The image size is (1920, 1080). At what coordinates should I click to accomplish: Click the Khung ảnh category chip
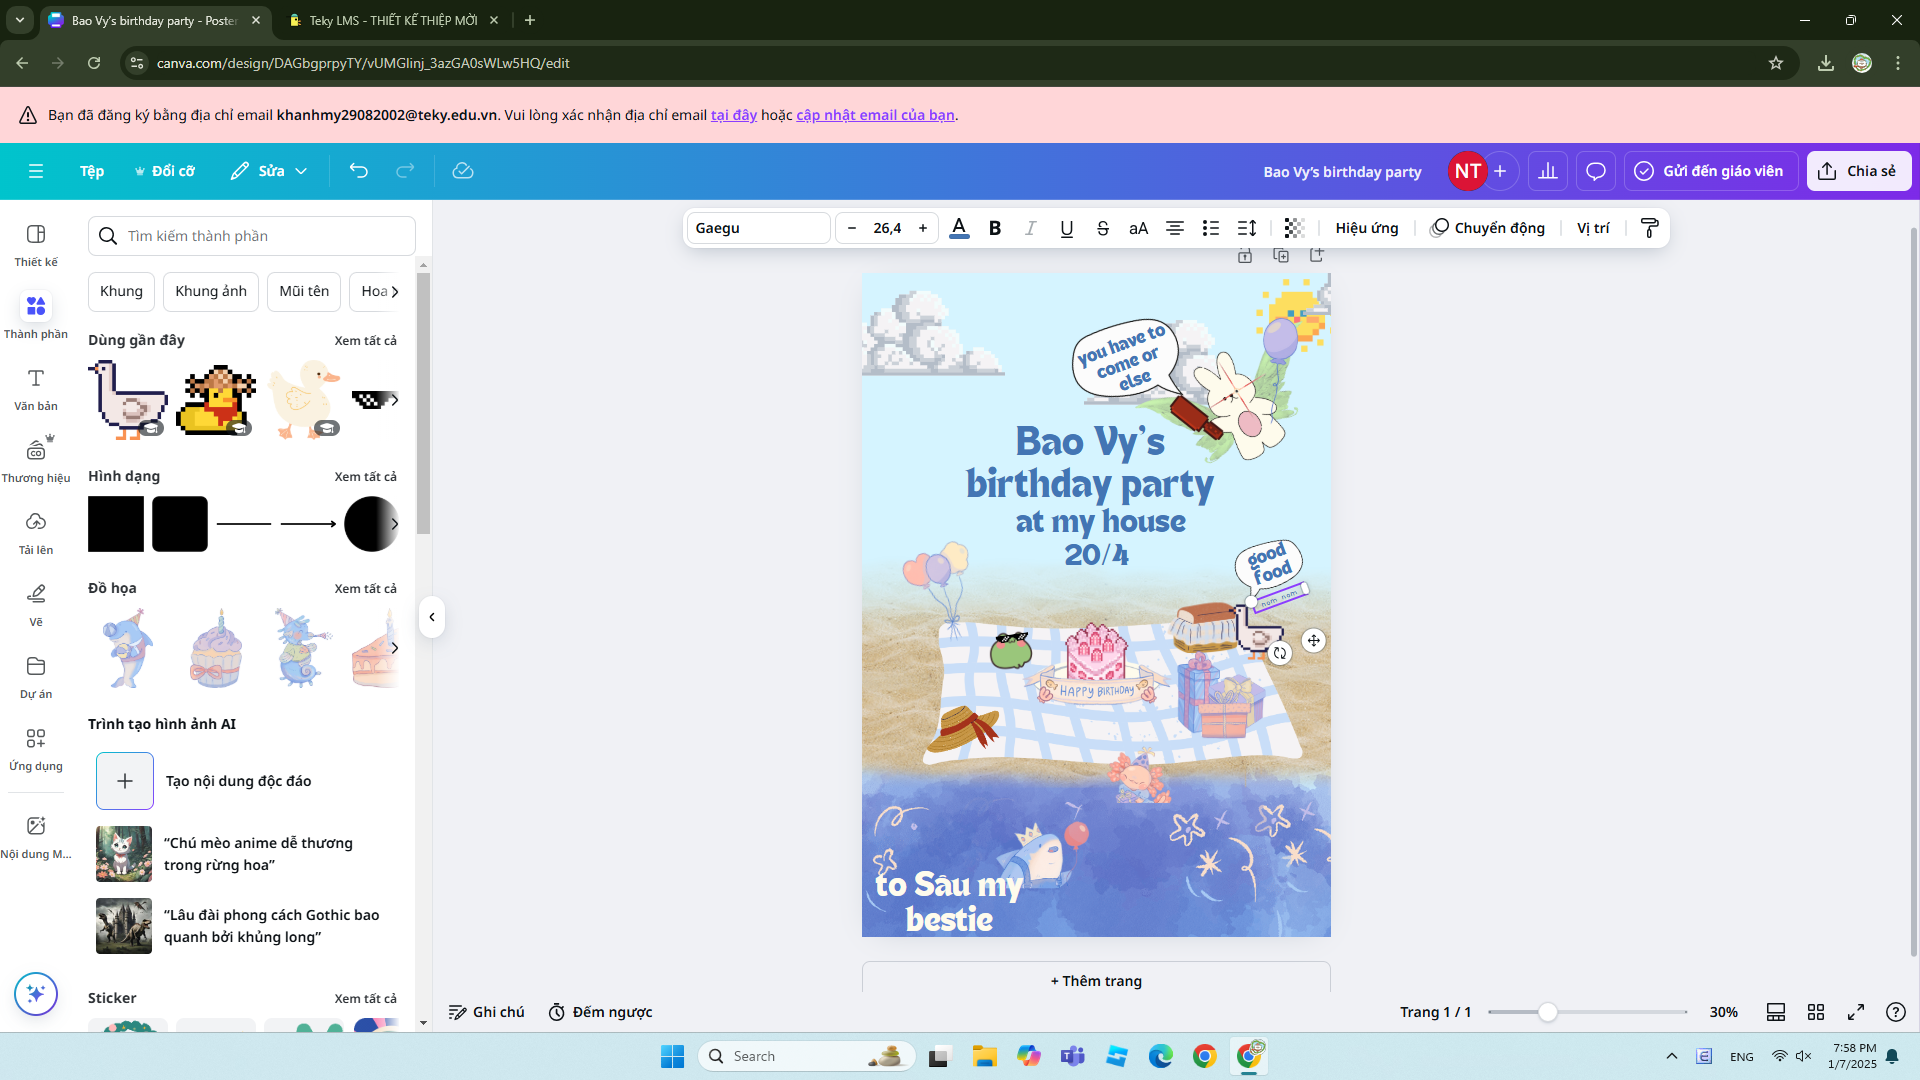click(x=211, y=291)
